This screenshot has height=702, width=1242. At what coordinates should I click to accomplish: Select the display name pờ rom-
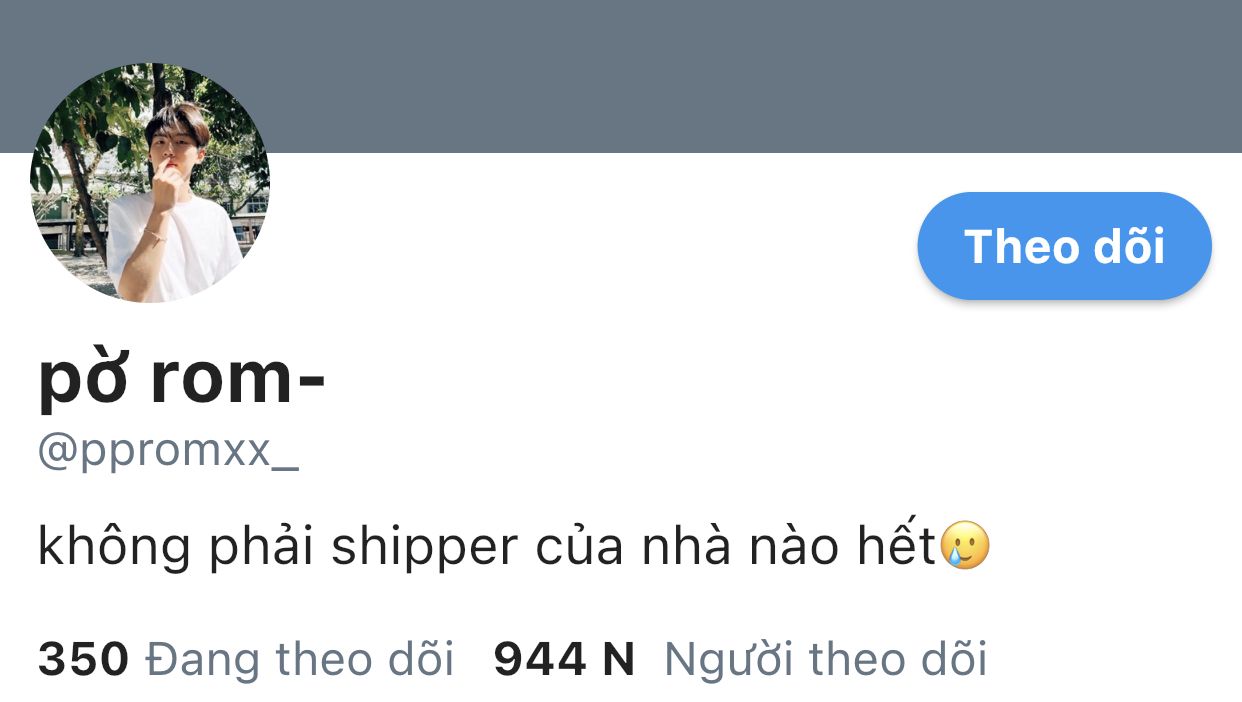coord(182,382)
